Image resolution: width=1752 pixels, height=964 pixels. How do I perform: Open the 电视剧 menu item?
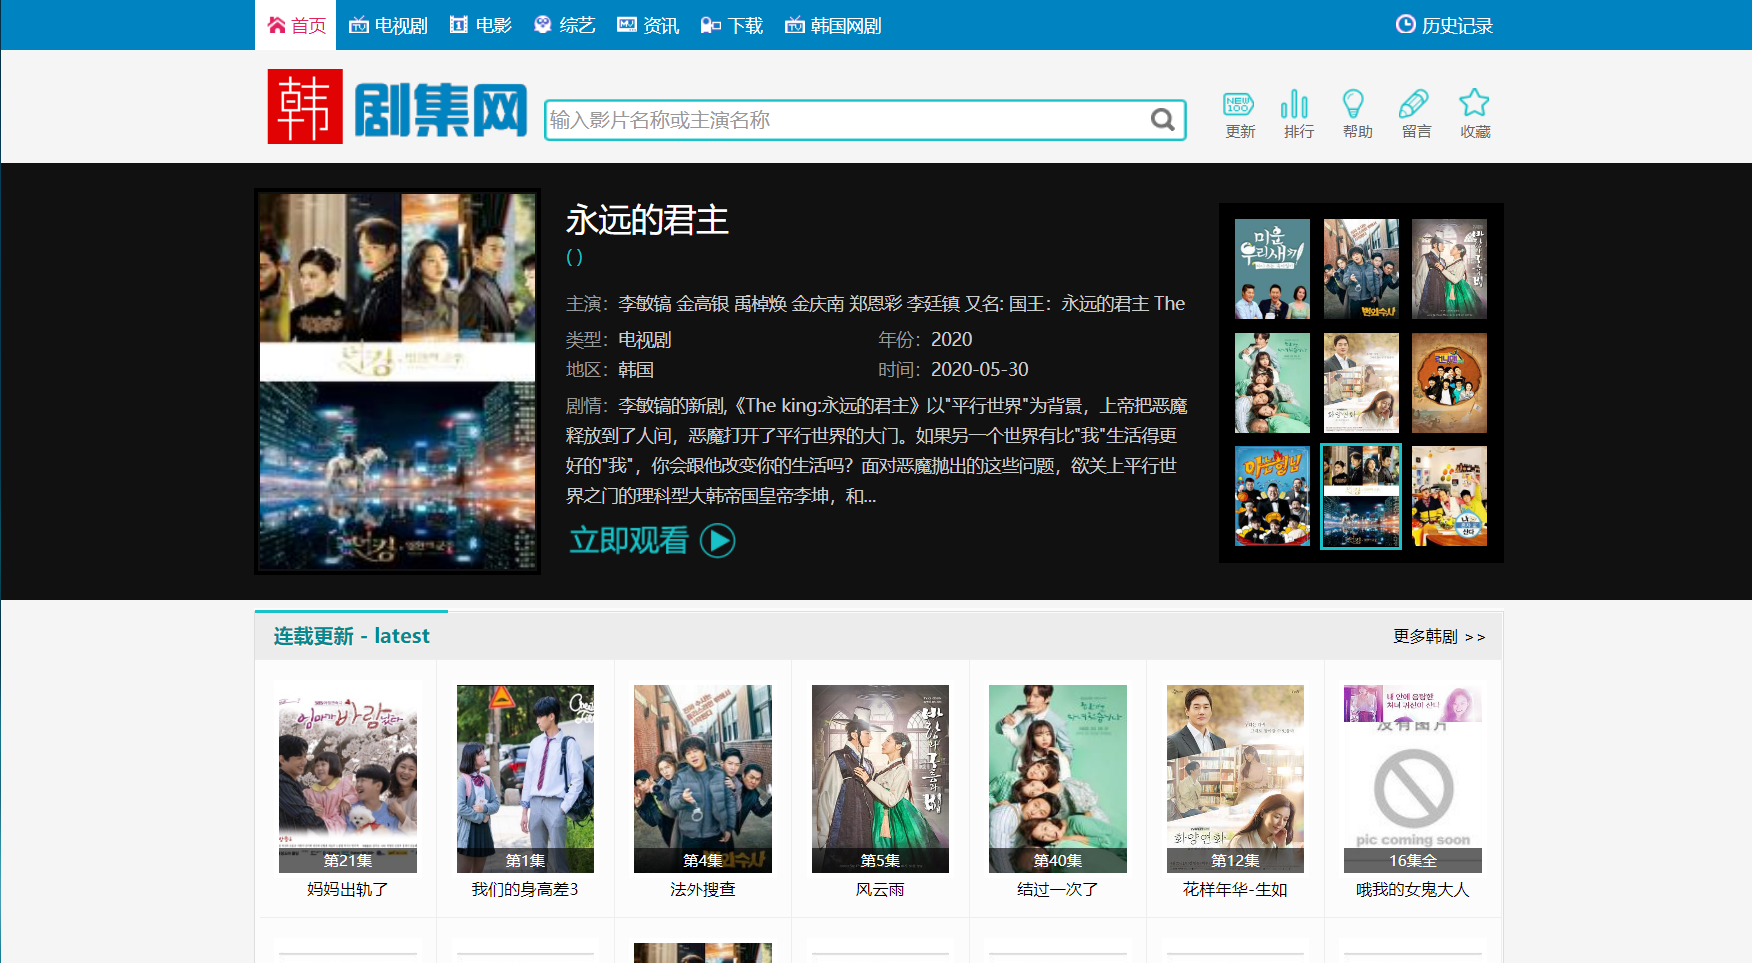coord(388,25)
